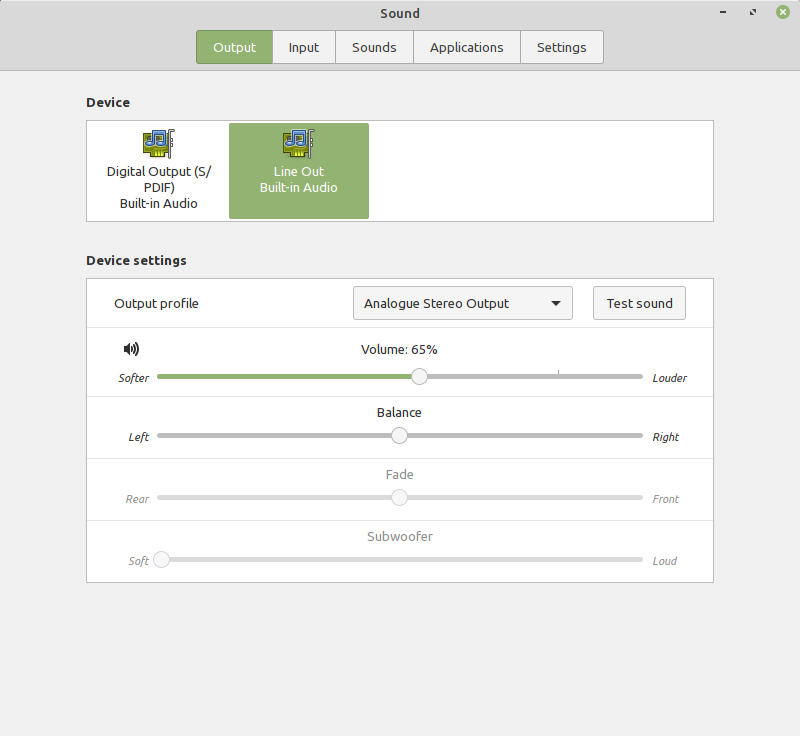800x736 pixels.
Task: Click the Output profile label
Action: coord(156,303)
